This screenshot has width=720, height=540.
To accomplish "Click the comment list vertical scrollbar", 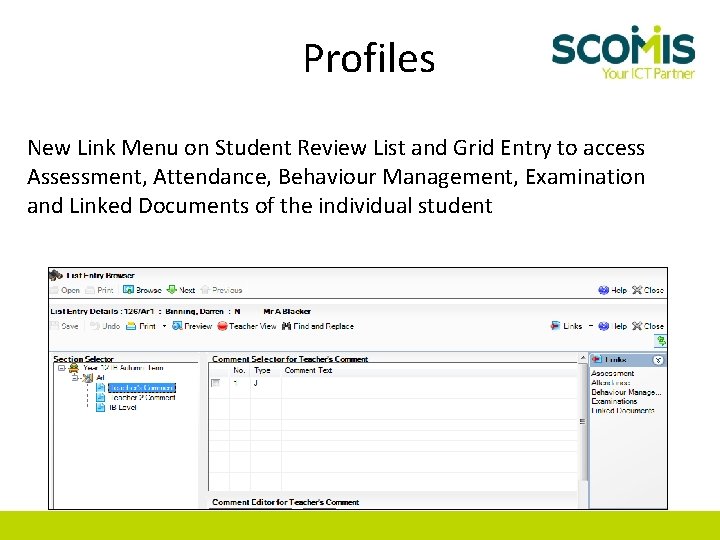I will coord(583,421).
